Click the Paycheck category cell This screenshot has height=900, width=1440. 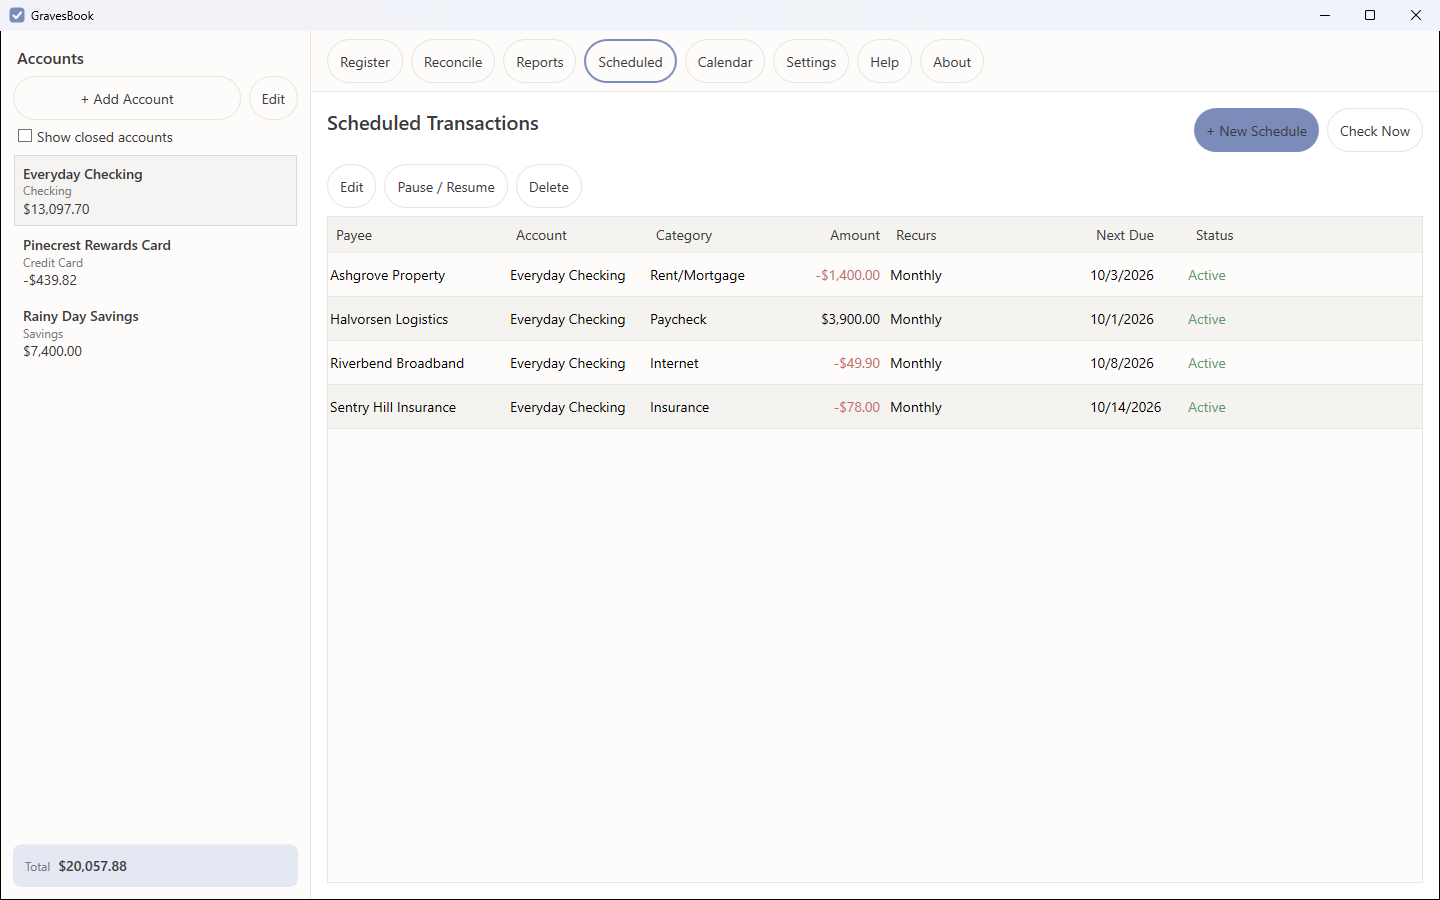coord(678,319)
